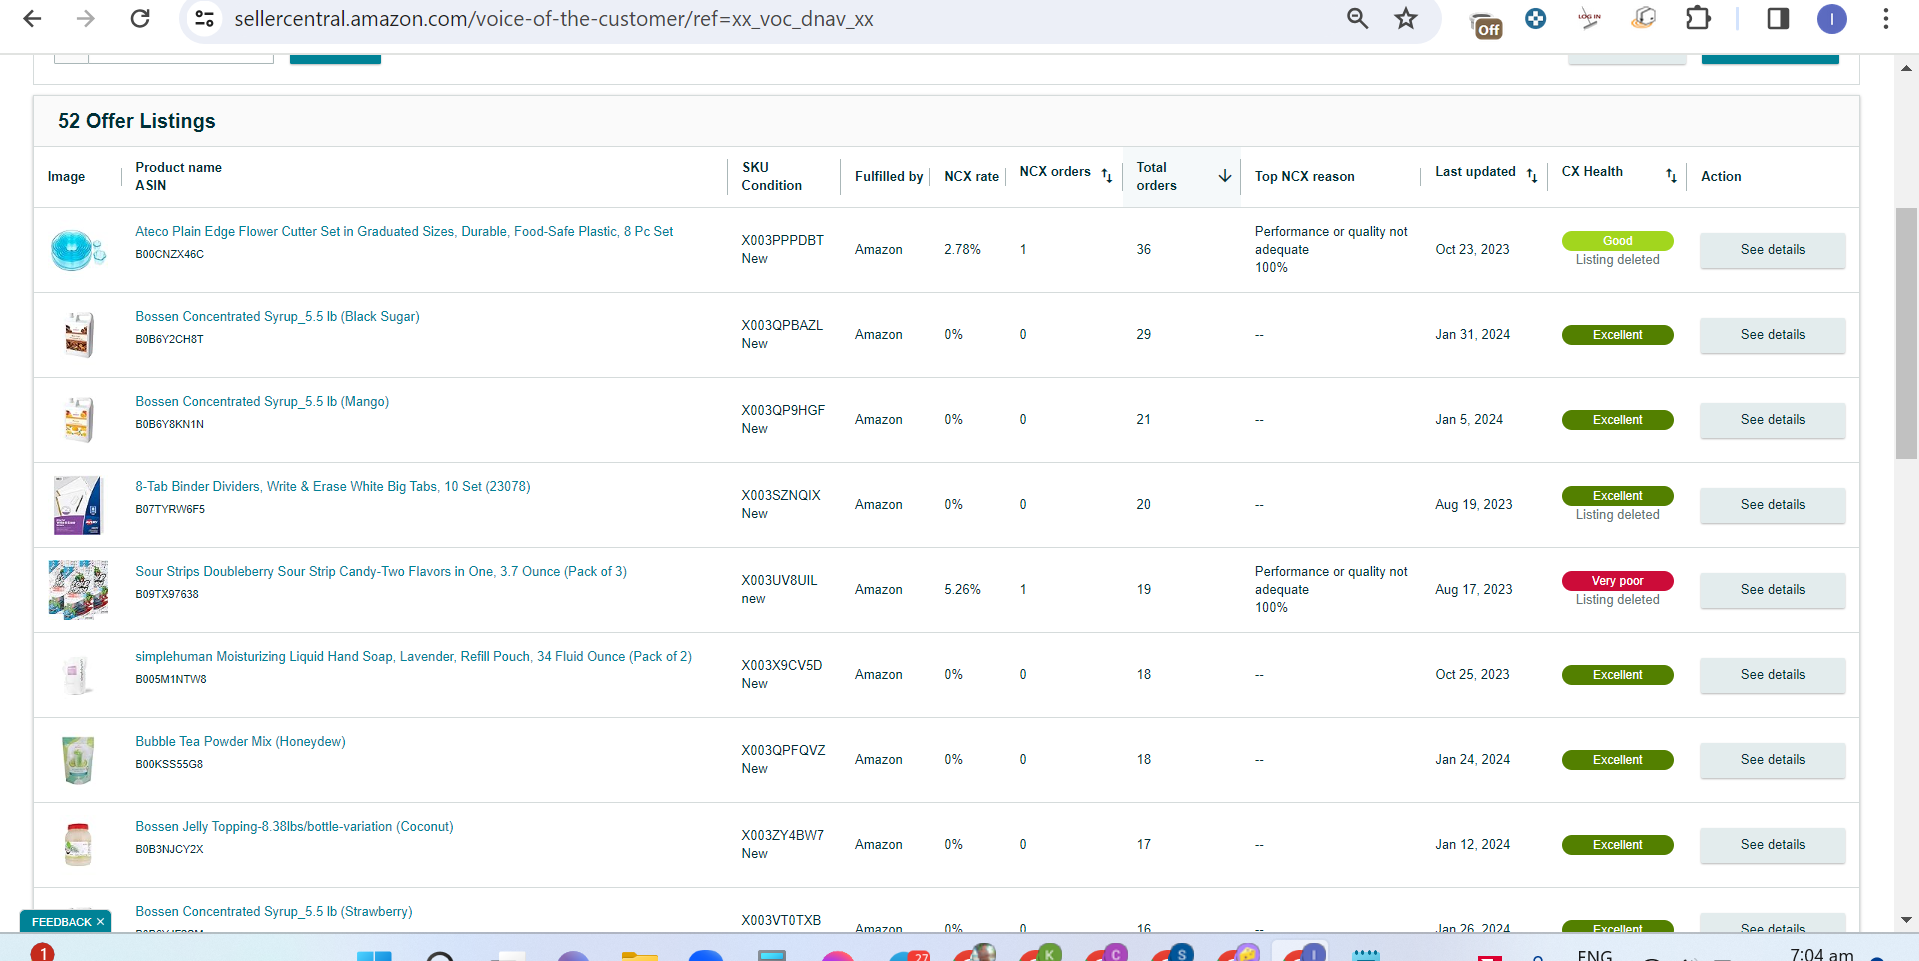Click the Good CX Health badge
The width and height of the screenshot is (1919, 961).
[1617, 241]
